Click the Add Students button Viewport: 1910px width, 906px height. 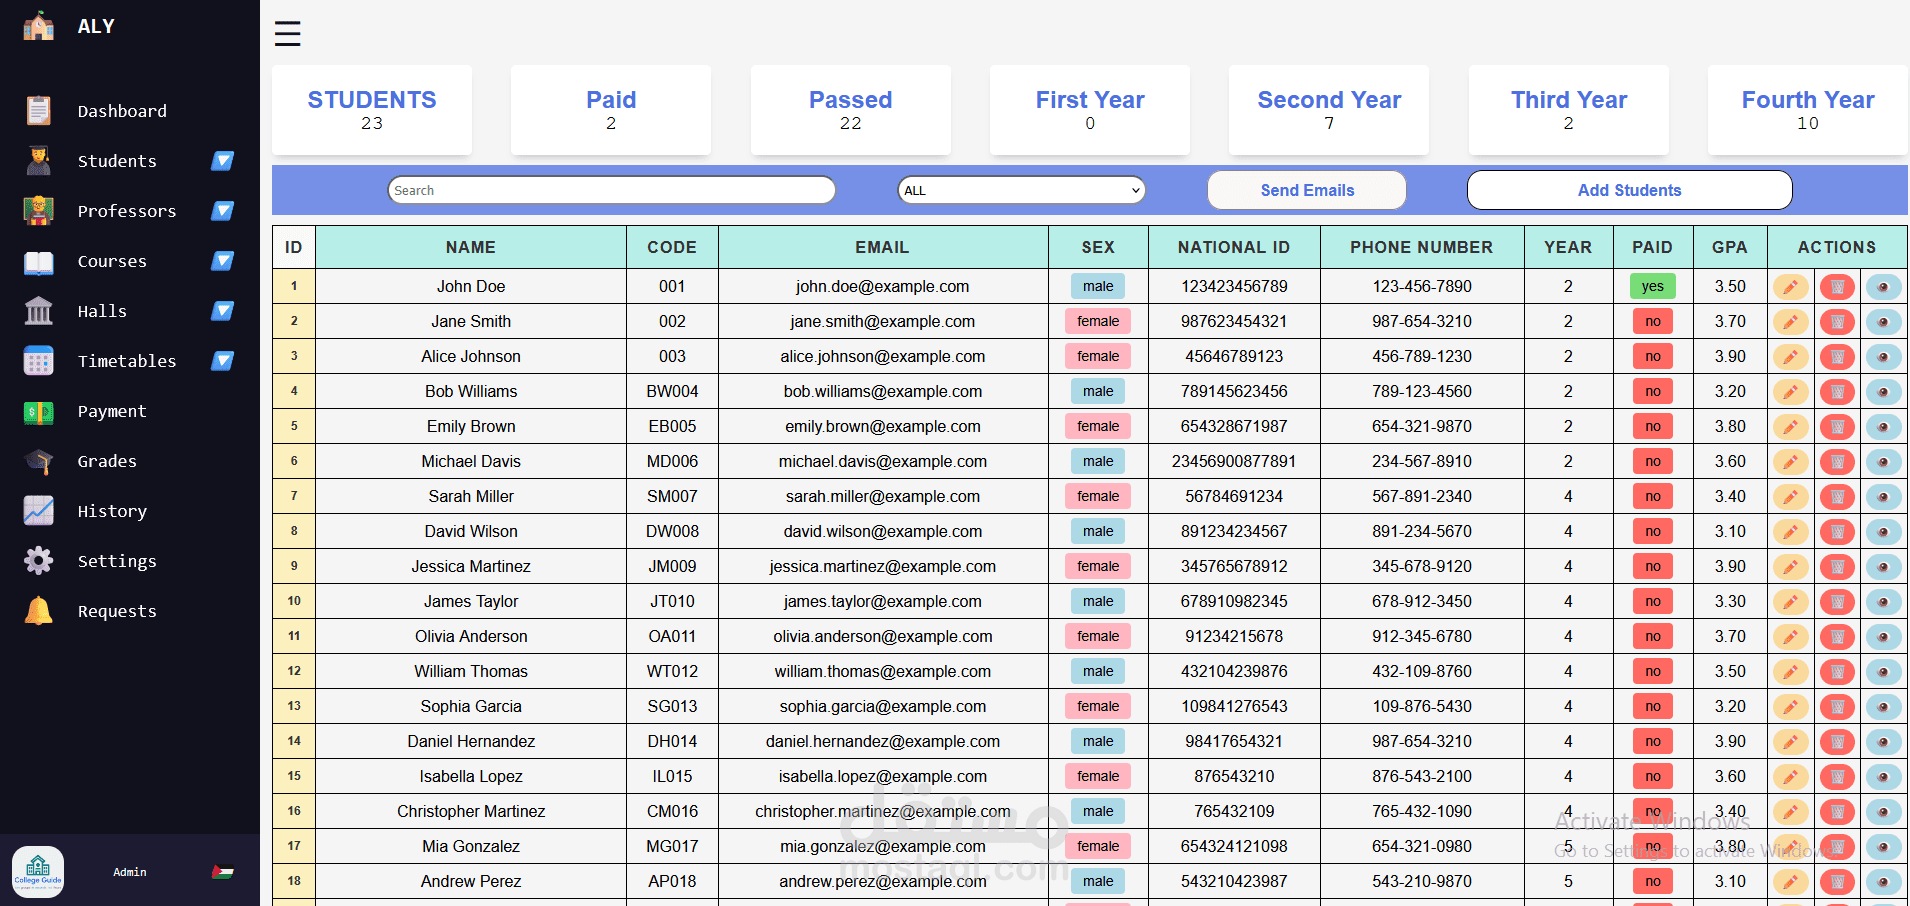coord(1629,190)
